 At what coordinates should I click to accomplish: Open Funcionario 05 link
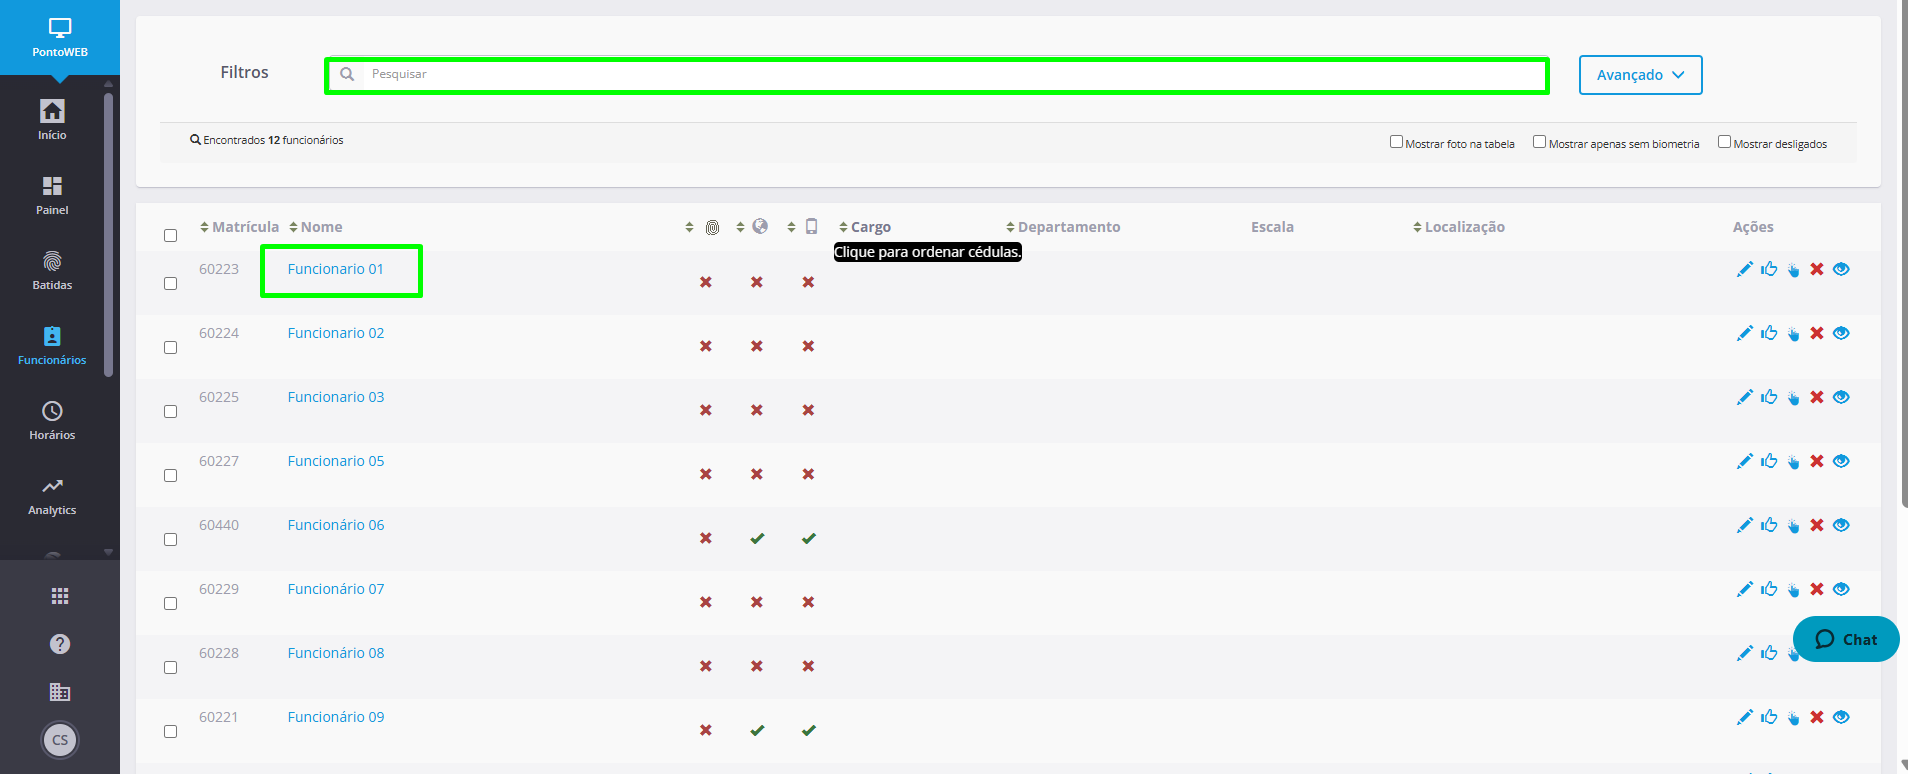point(336,461)
